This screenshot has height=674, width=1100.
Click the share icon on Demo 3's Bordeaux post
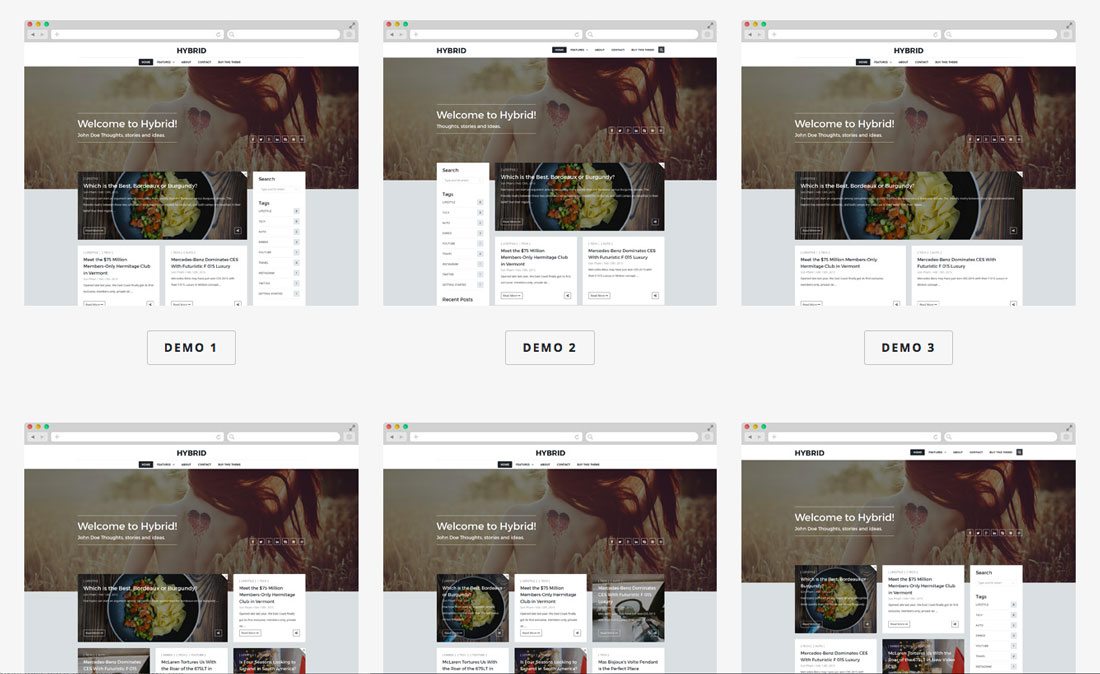tap(1013, 230)
